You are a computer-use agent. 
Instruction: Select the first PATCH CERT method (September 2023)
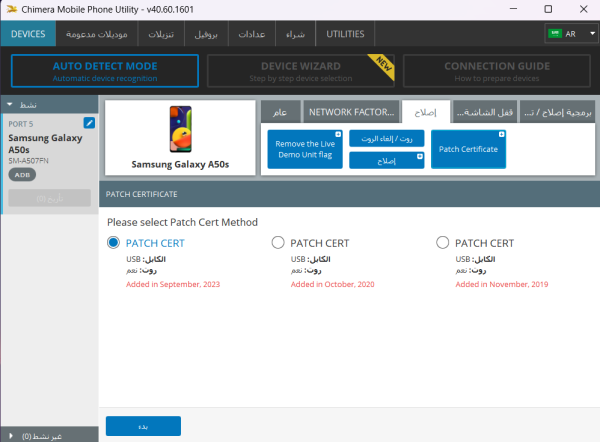(x=113, y=242)
